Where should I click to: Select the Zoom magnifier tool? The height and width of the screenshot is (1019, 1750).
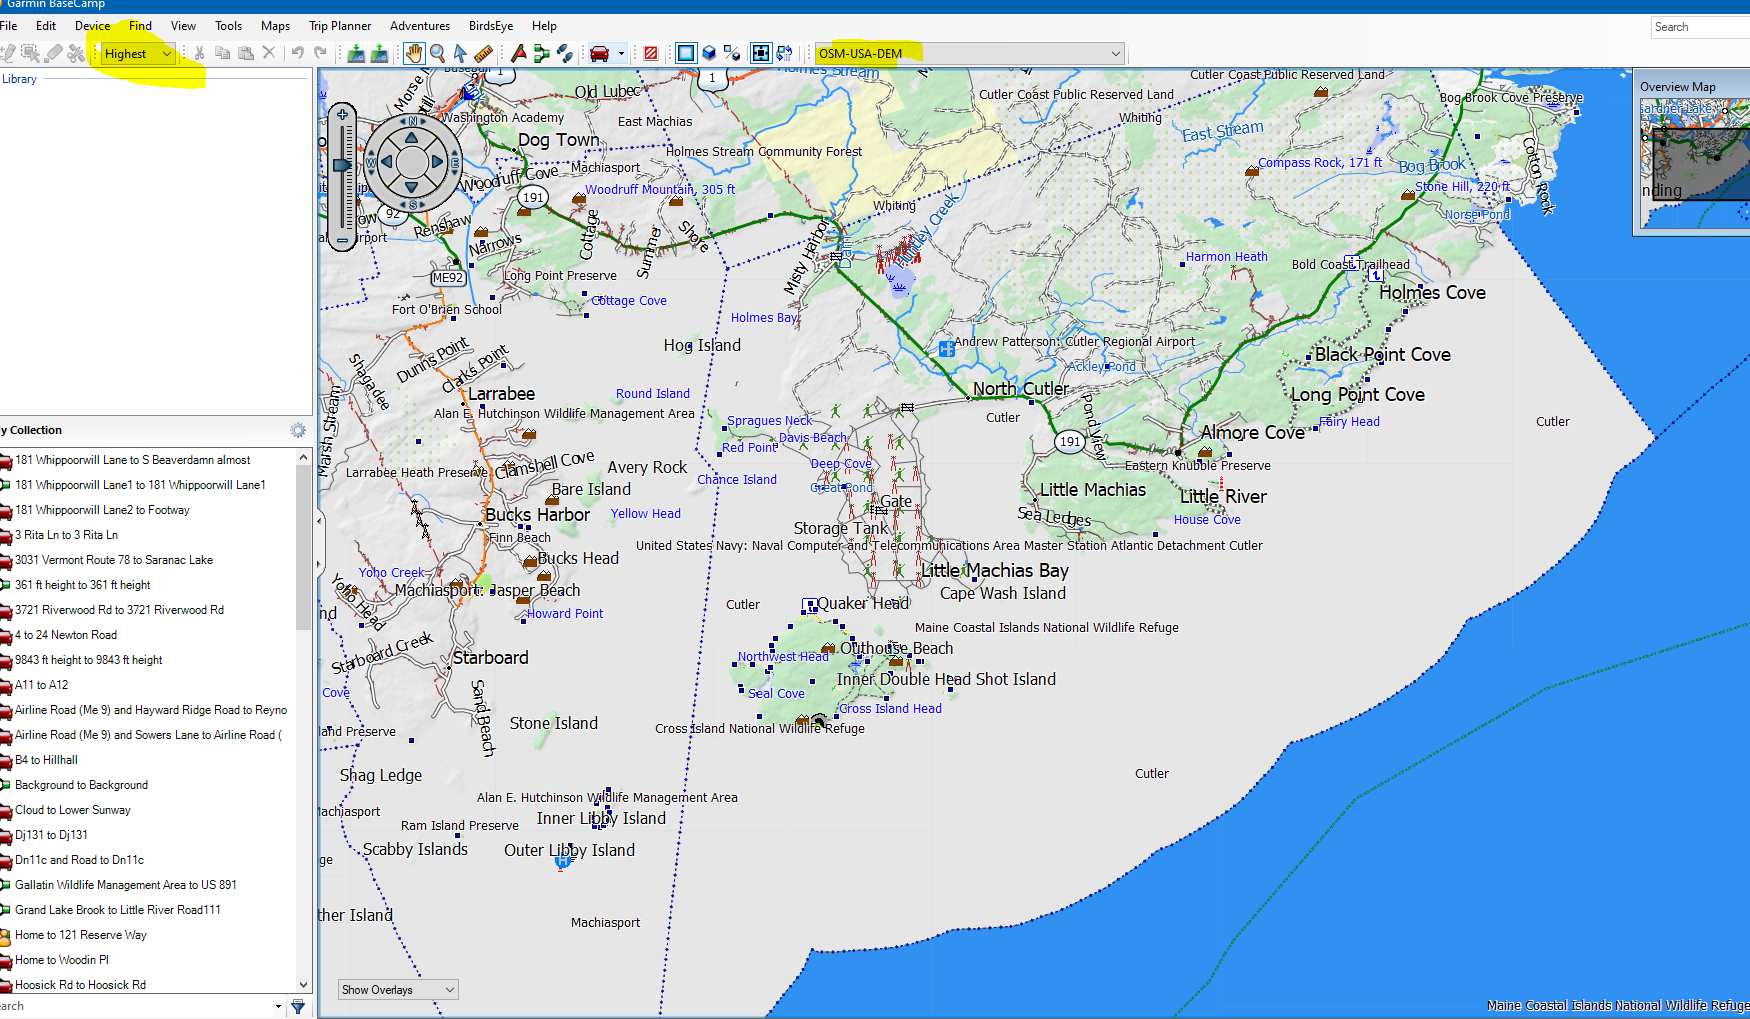coord(437,54)
